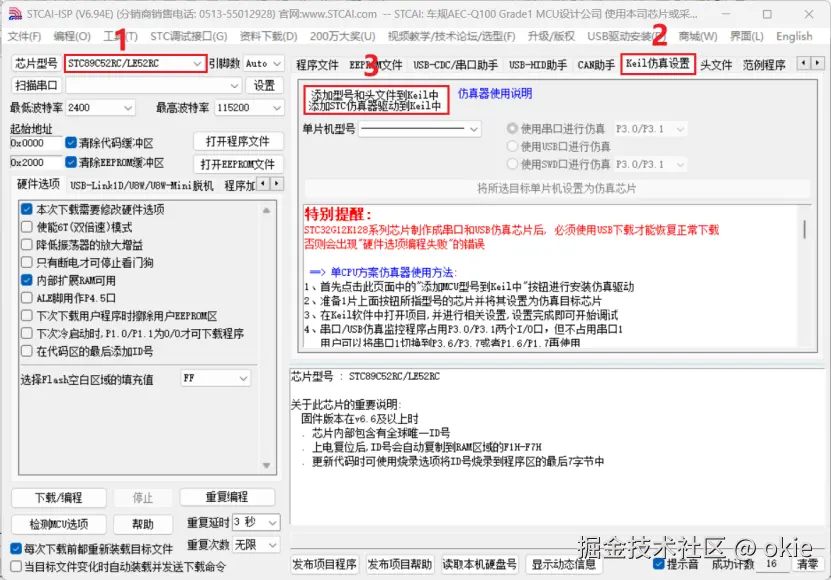Open STC调试接口(G) menu
Screen dimensions: 831x580
point(188,36)
